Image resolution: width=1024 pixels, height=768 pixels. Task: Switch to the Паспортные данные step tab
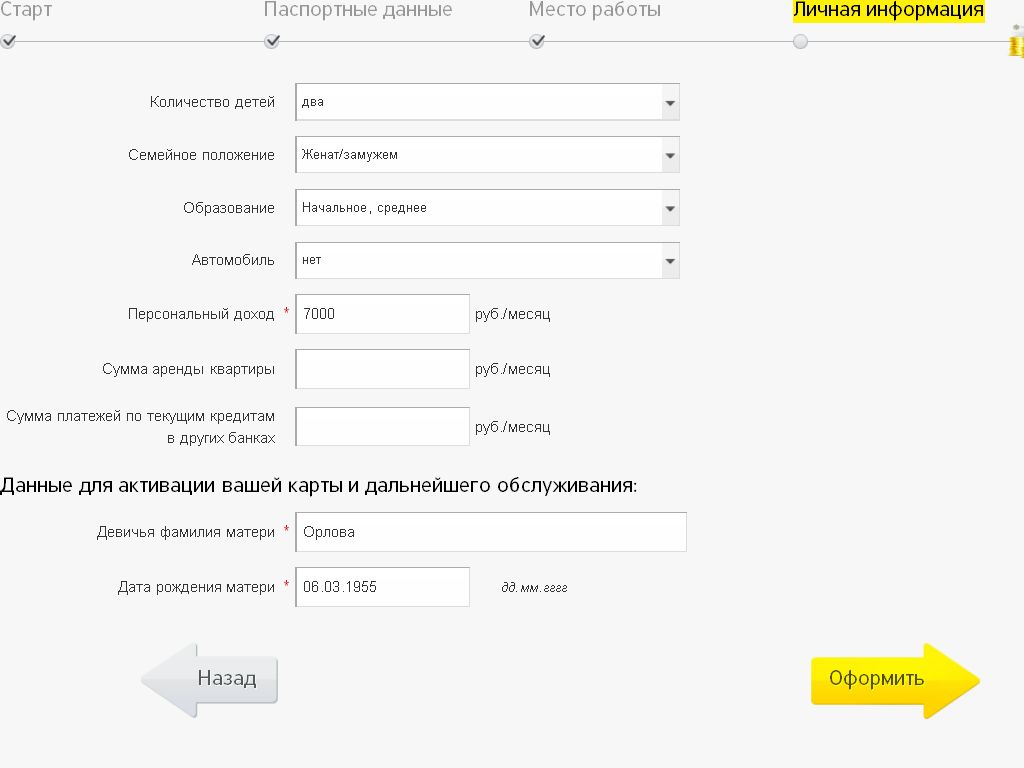tap(358, 11)
